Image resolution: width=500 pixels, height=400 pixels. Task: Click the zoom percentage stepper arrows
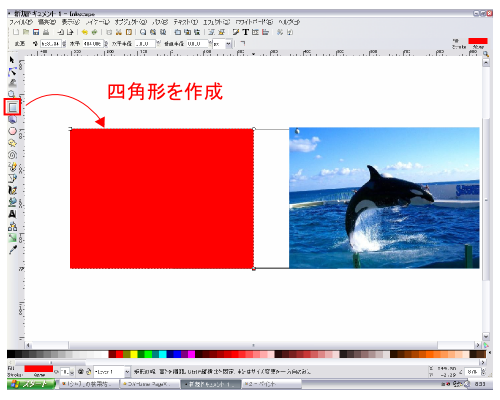tap(483, 372)
